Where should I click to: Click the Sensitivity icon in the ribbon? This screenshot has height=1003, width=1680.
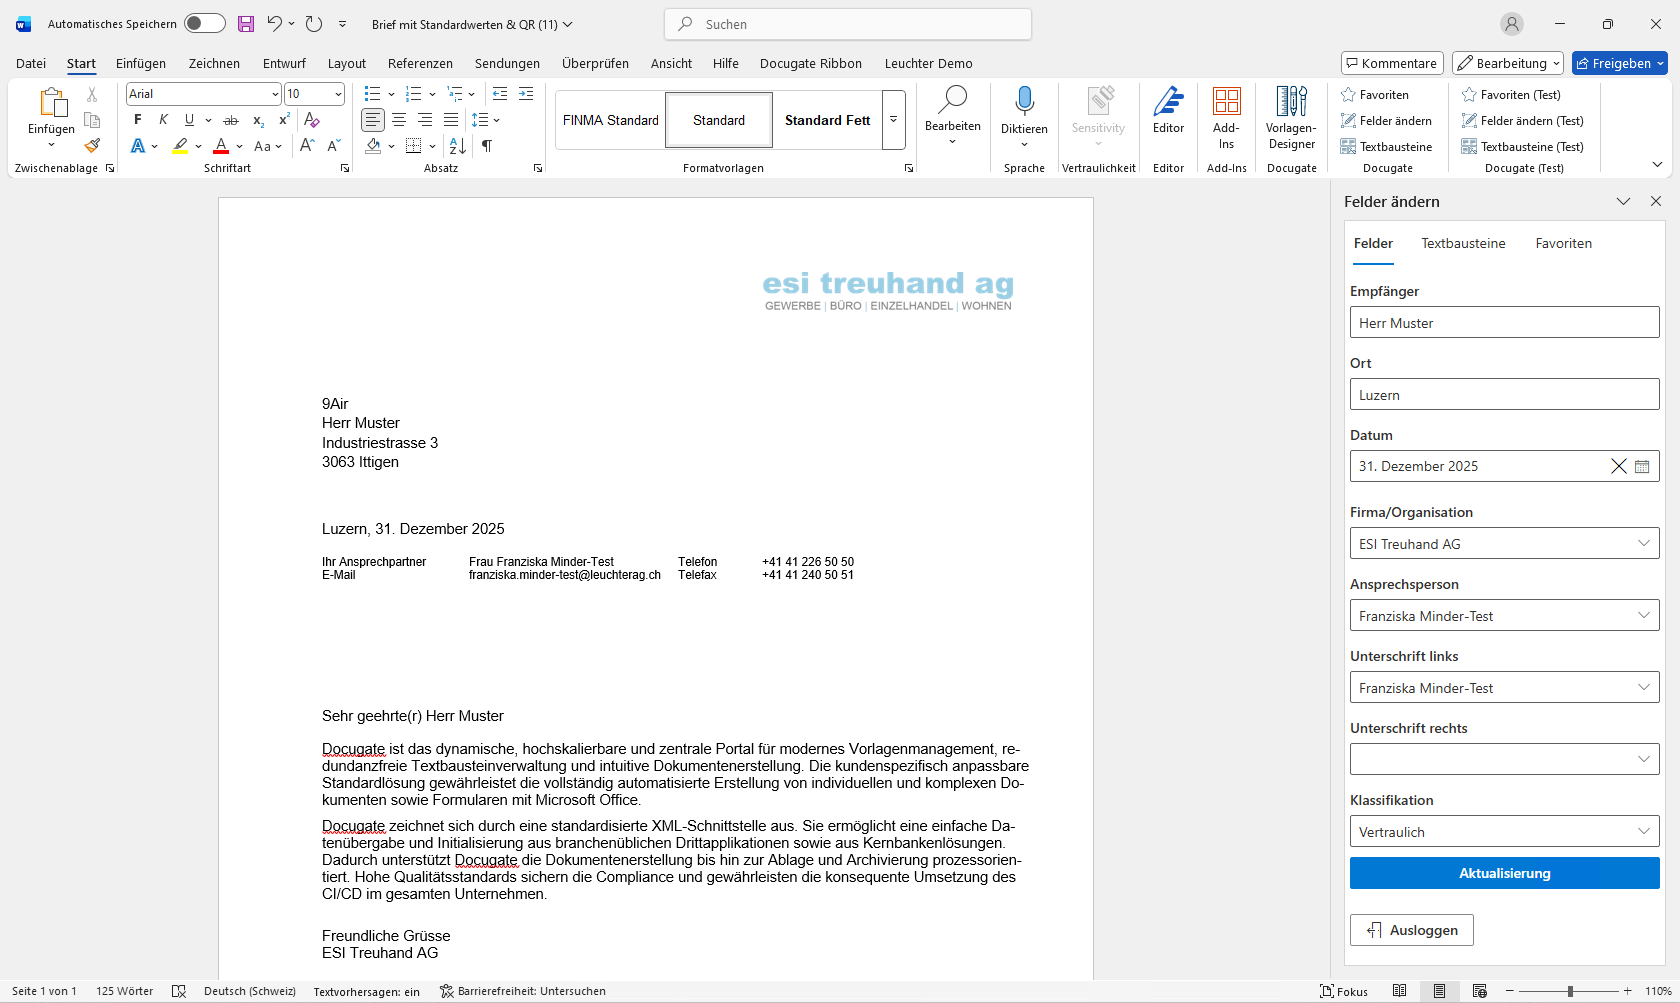1098,110
